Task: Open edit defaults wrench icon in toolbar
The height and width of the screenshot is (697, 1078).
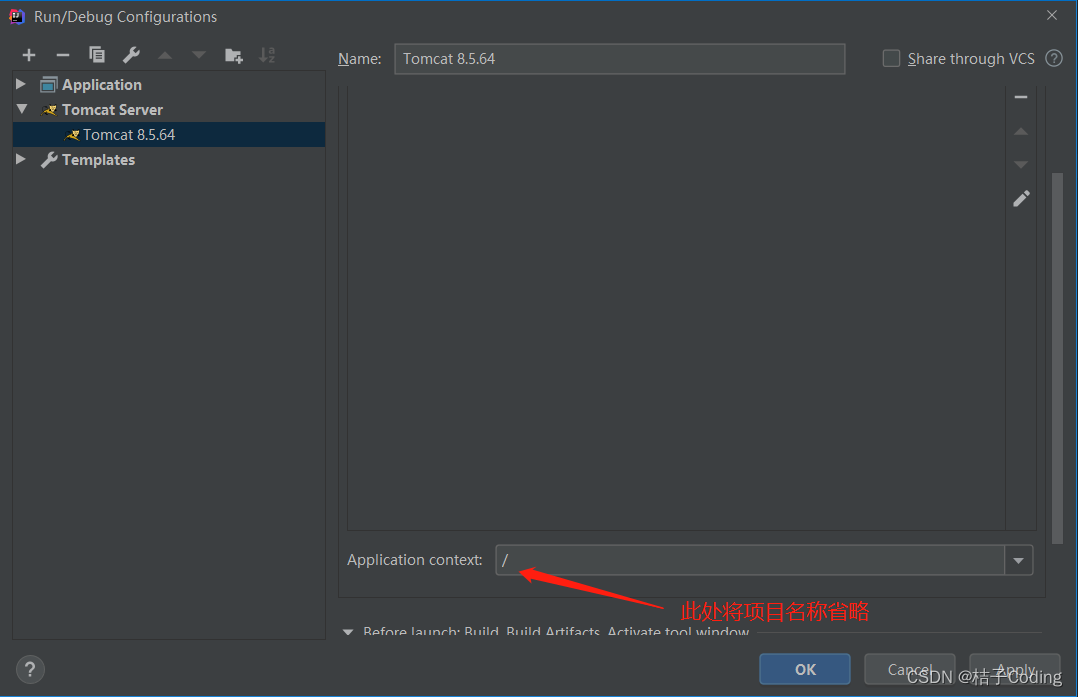Action: (131, 55)
